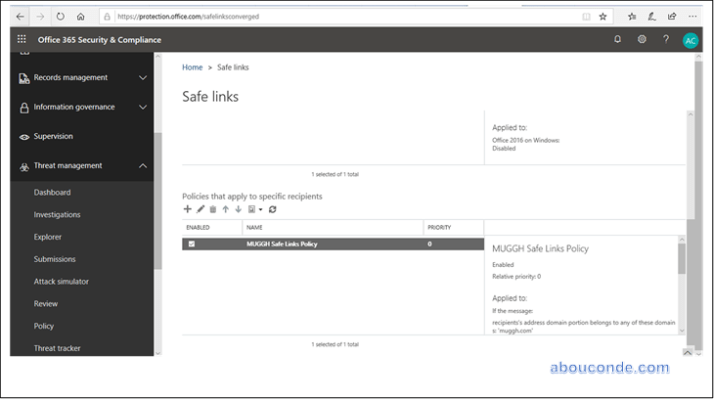Screen dimensions: 714x400
Task: Open notifications bell in header
Action: (617, 39)
